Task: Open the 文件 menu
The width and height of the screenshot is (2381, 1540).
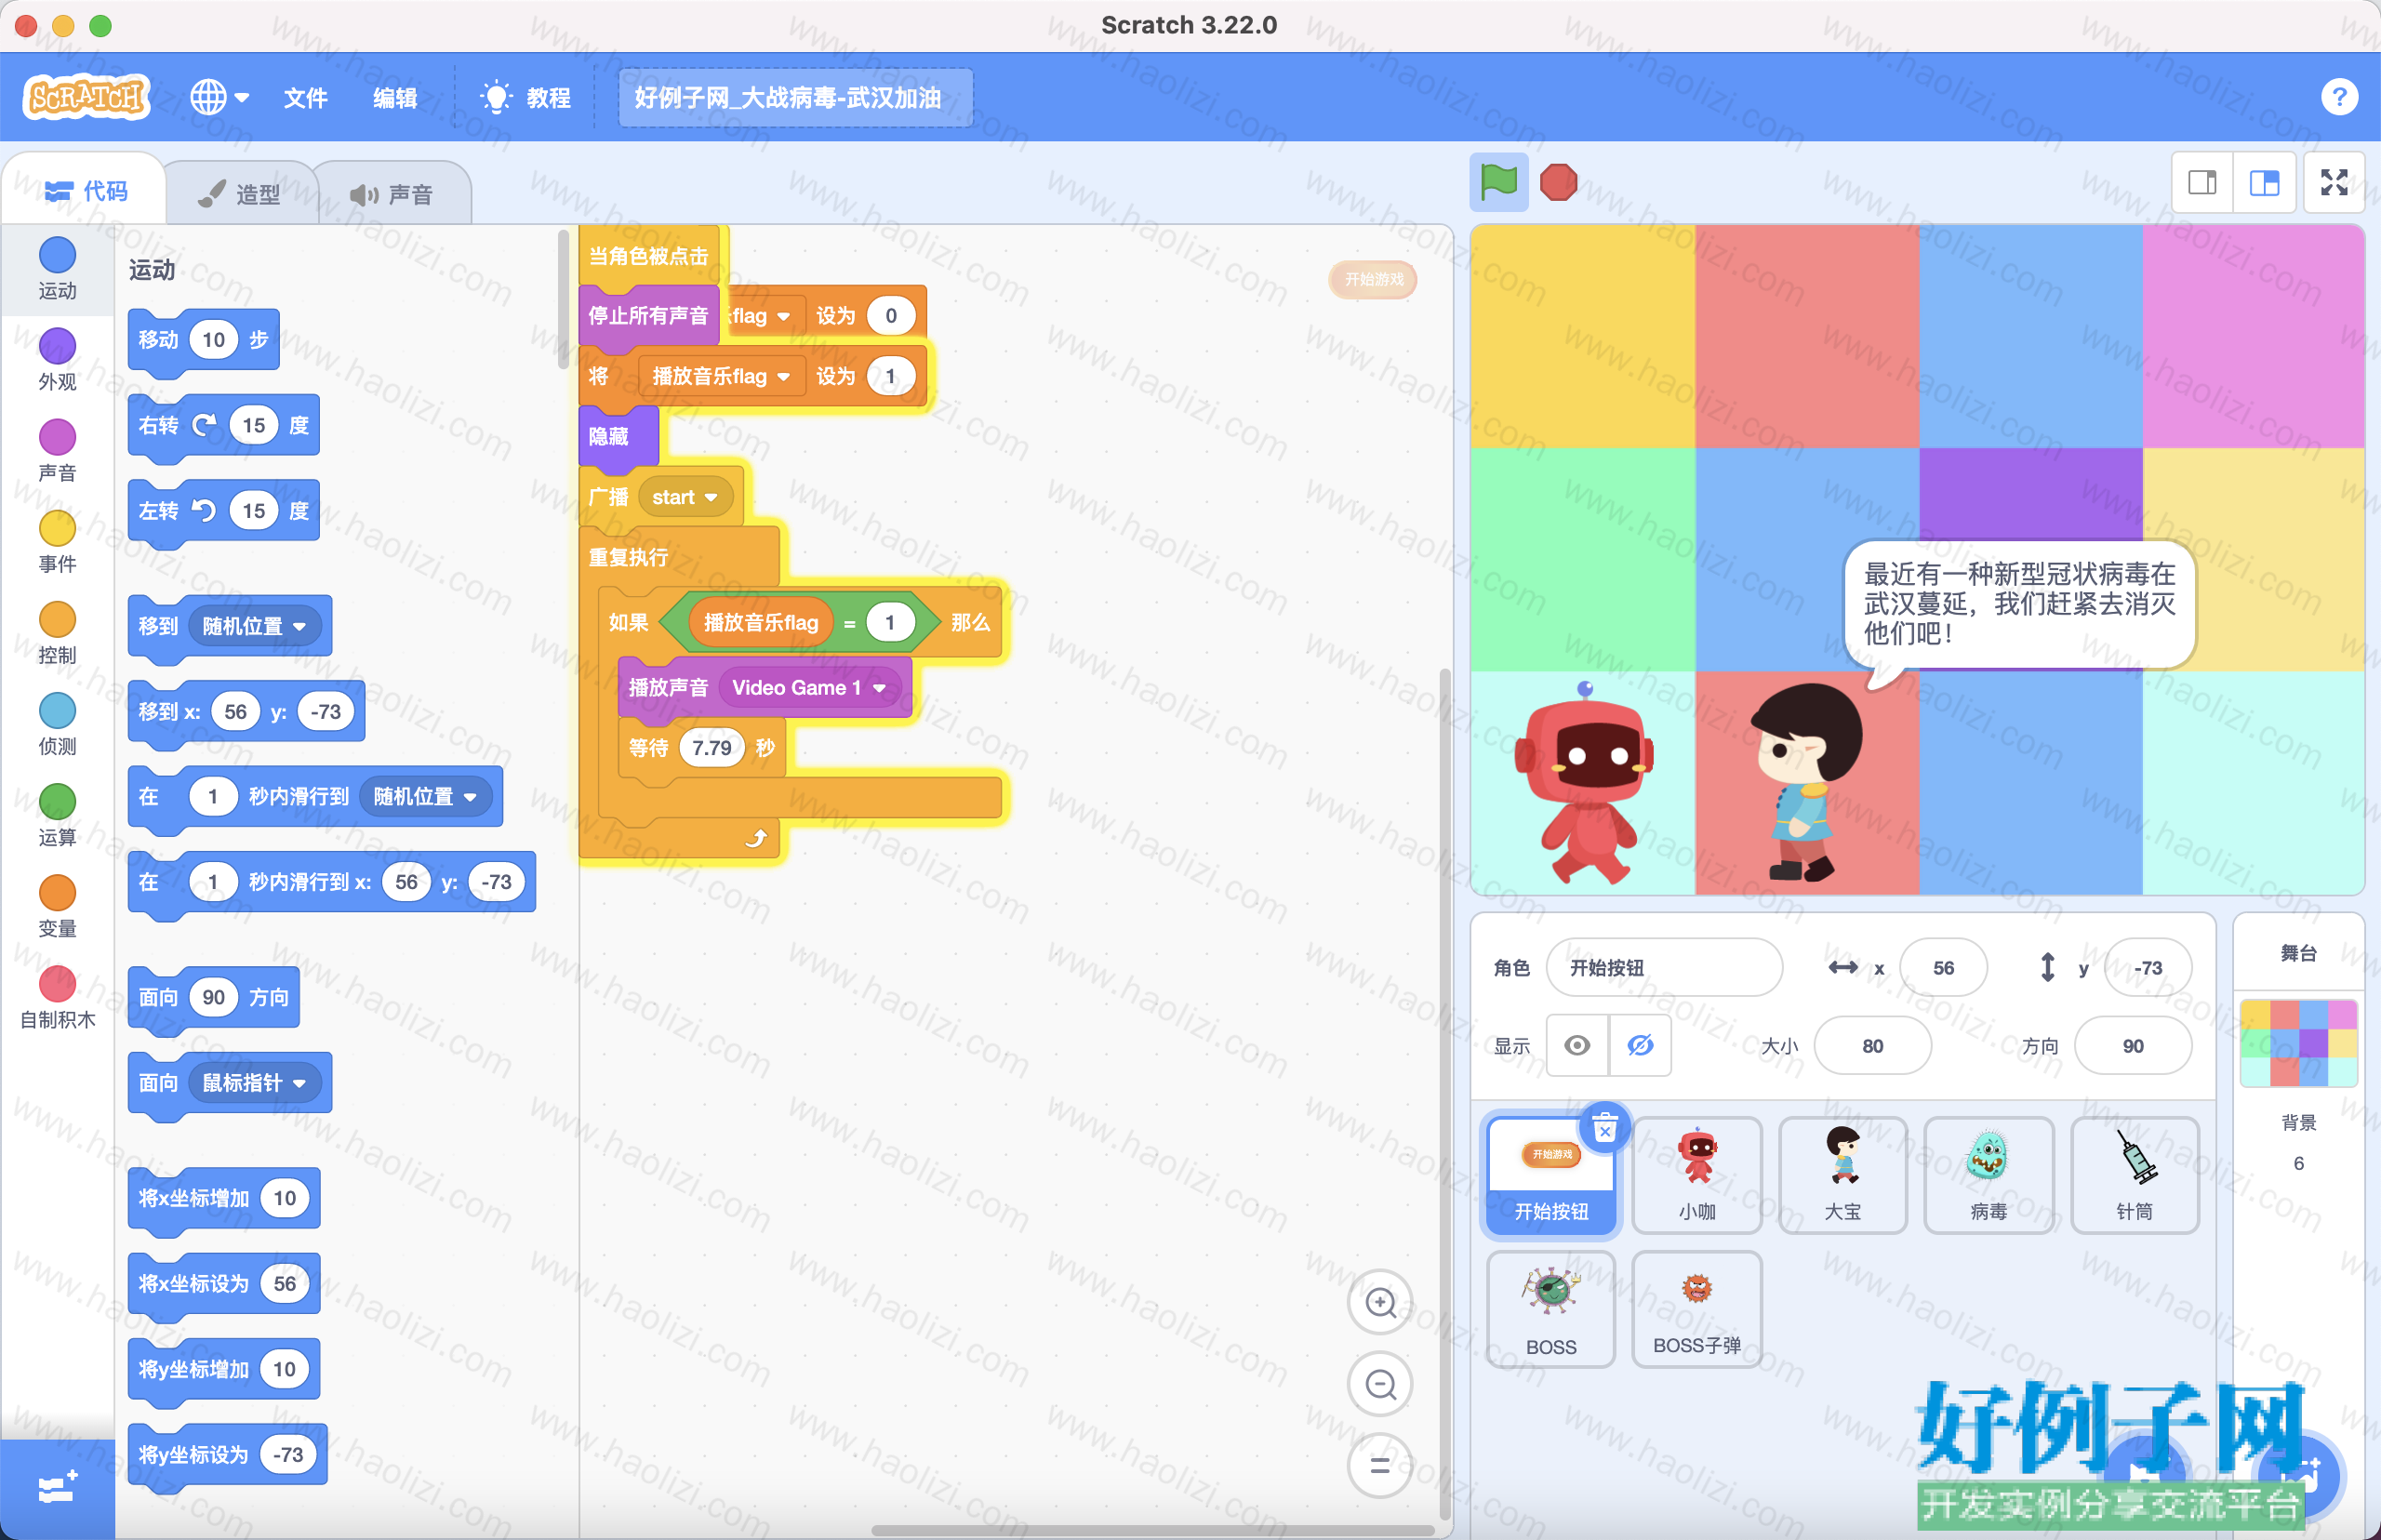Action: (305, 97)
